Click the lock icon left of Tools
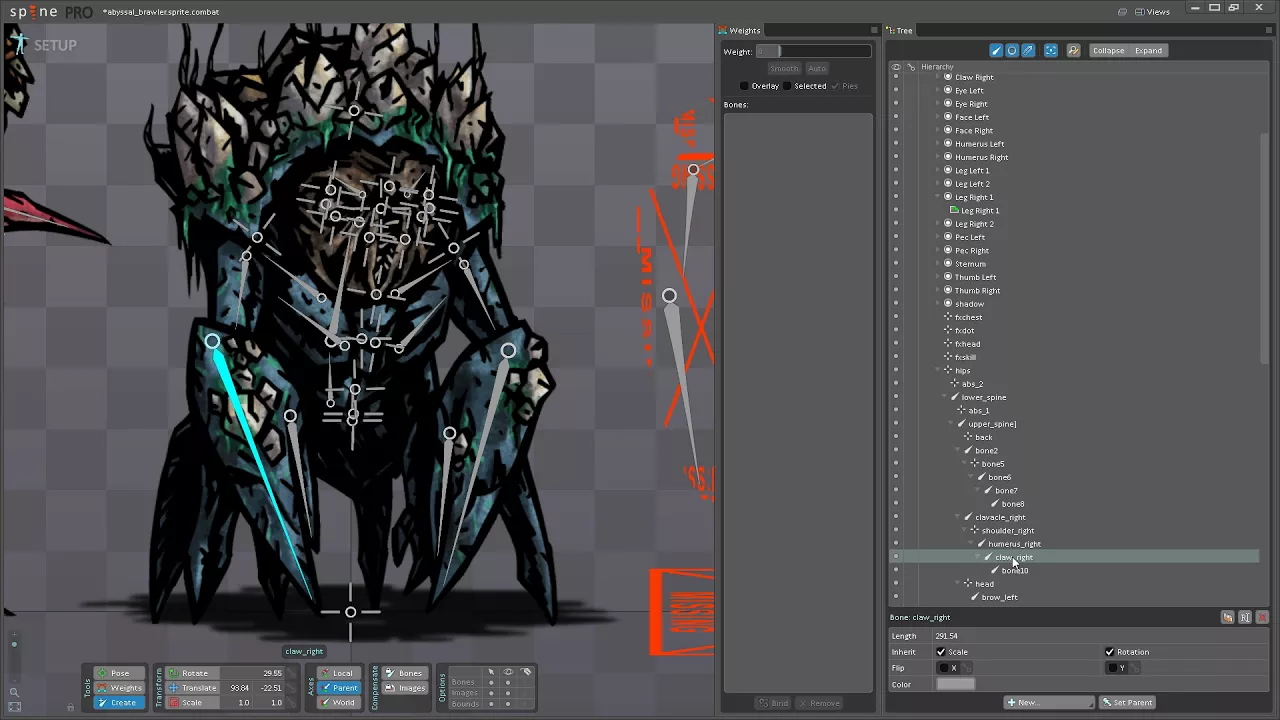The width and height of the screenshot is (1280, 720). click(70, 707)
